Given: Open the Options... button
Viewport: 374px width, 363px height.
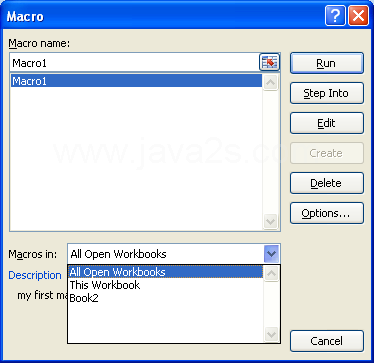Looking at the screenshot, I should (327, 213).
